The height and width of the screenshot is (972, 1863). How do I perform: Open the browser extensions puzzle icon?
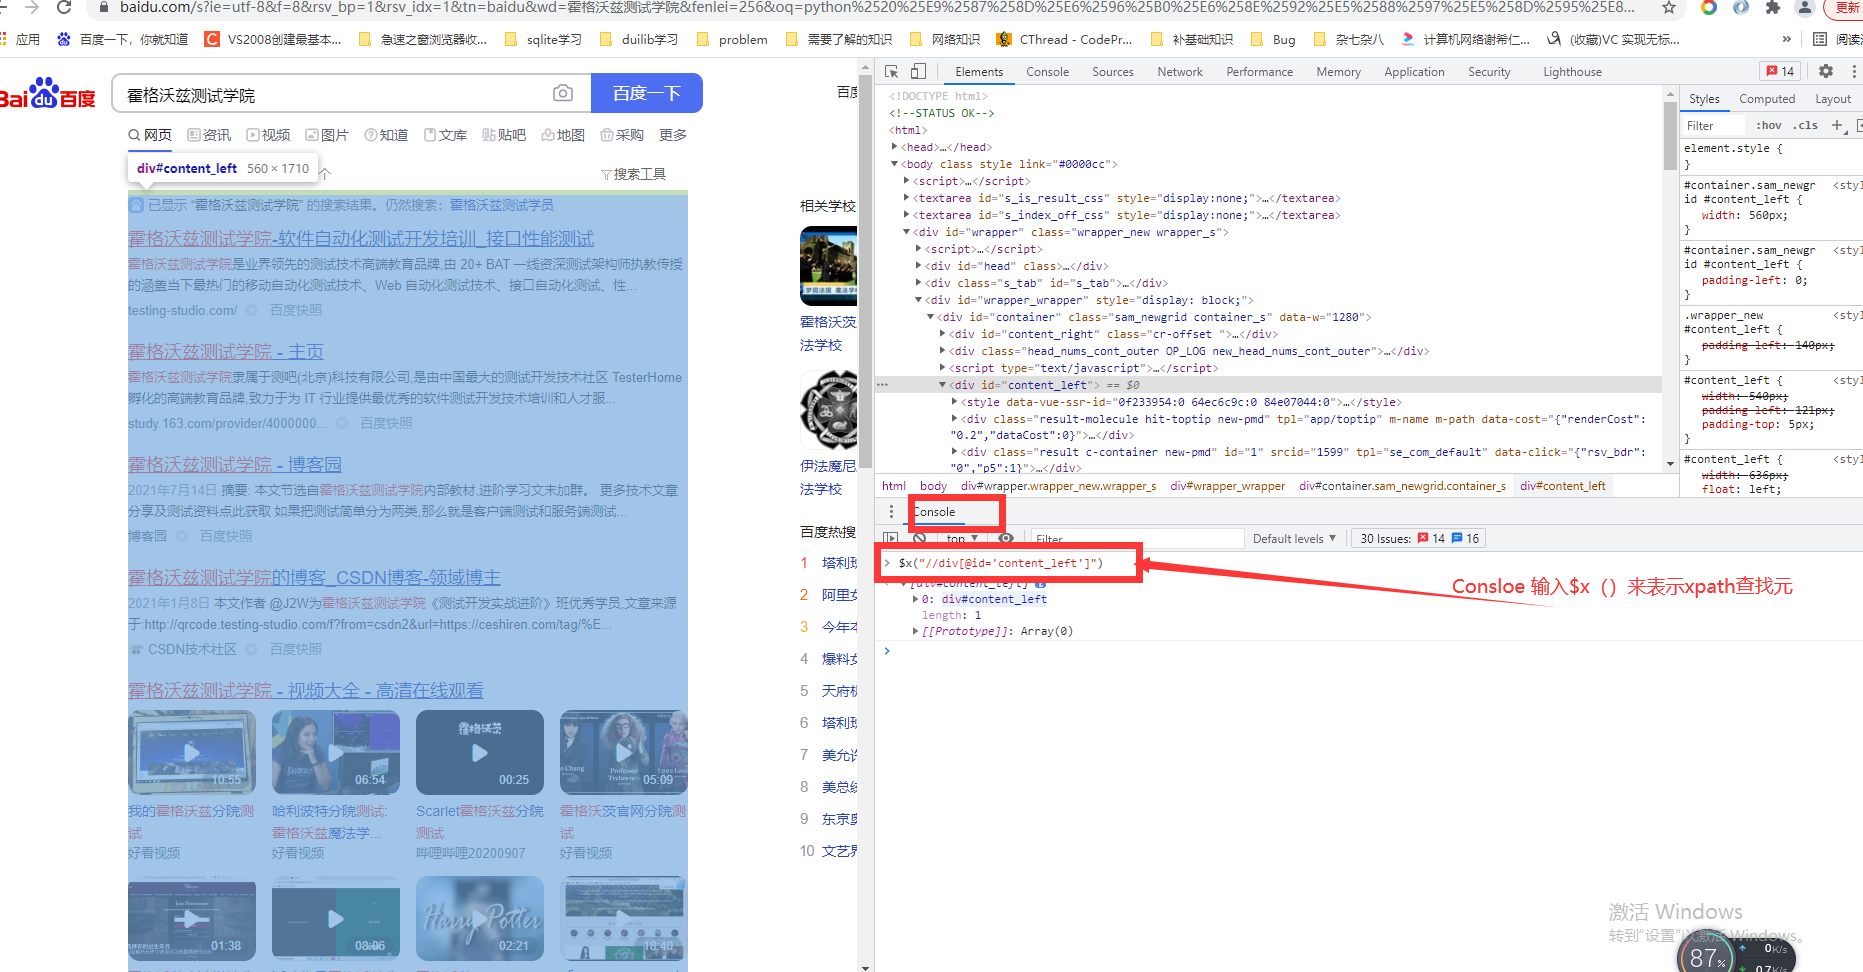(1773, 7)
